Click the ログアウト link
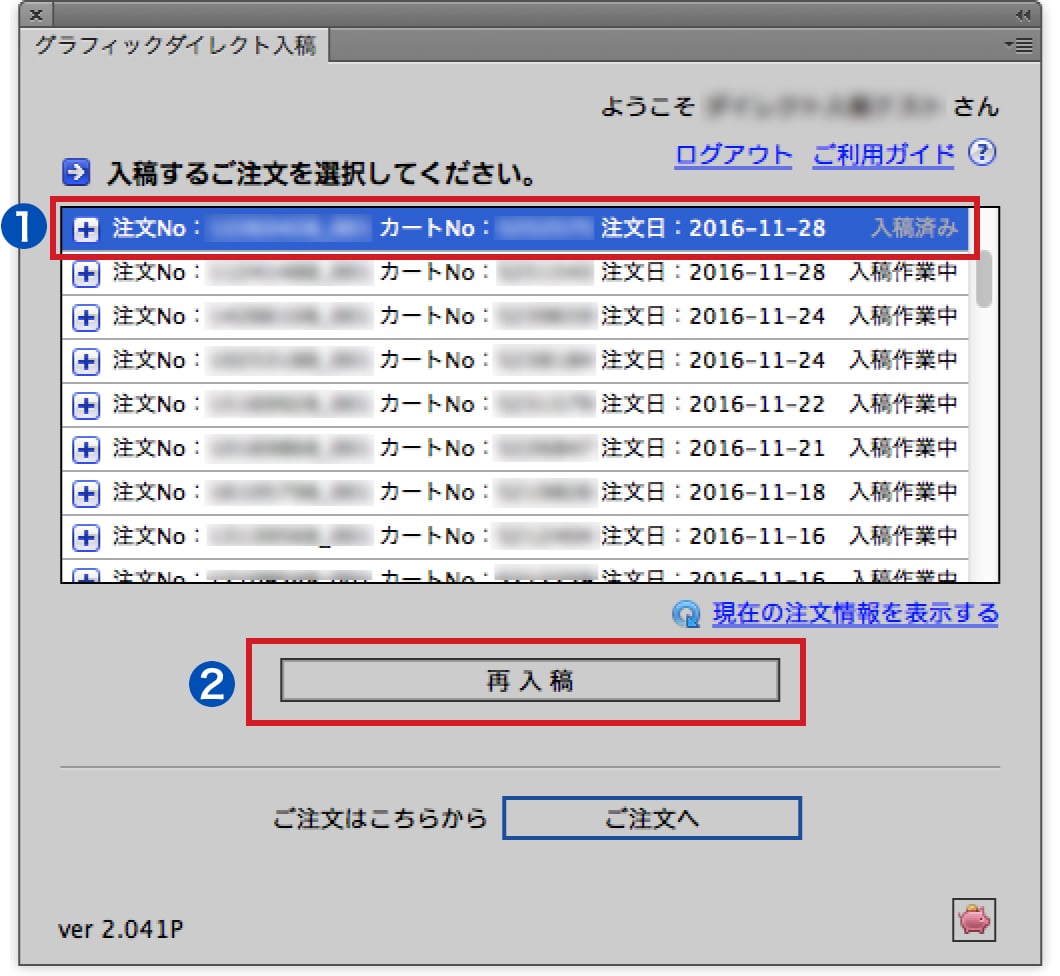Screen dimensions: 1060x976 [x=734, y=155]
